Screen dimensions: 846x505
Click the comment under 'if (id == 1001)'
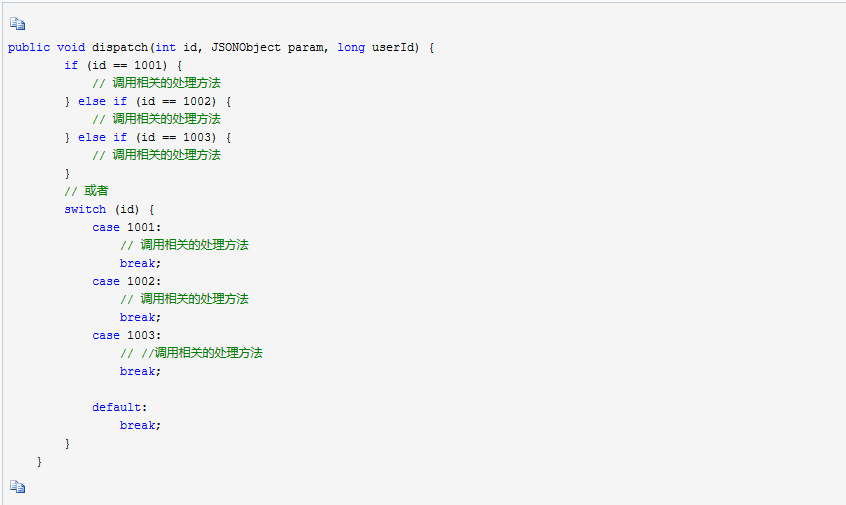(x=156, y=83)
